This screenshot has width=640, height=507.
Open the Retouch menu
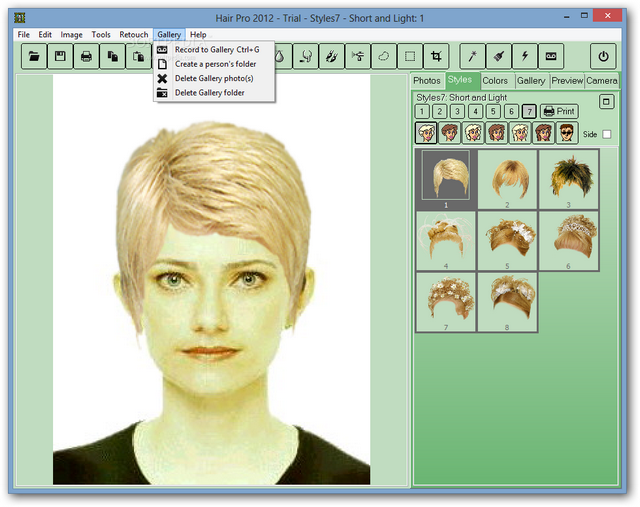(134, 35)
